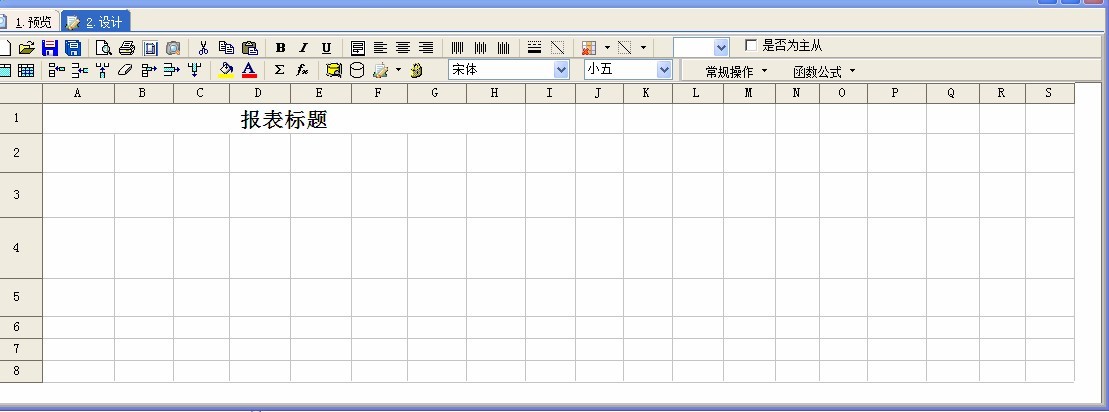Expand the empty combo box beside 是否为主从
This screenshot has height=412, width=1109.
coord(722,47)
